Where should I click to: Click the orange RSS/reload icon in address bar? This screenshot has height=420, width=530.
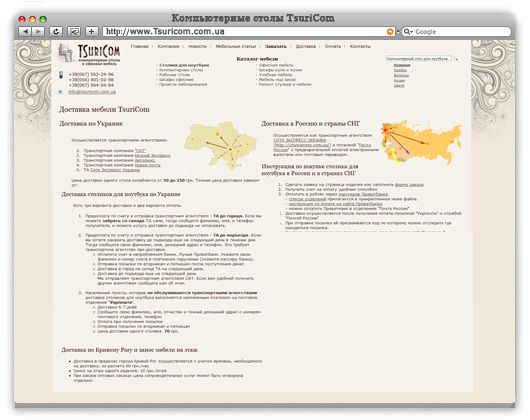(x=390, y=32)
